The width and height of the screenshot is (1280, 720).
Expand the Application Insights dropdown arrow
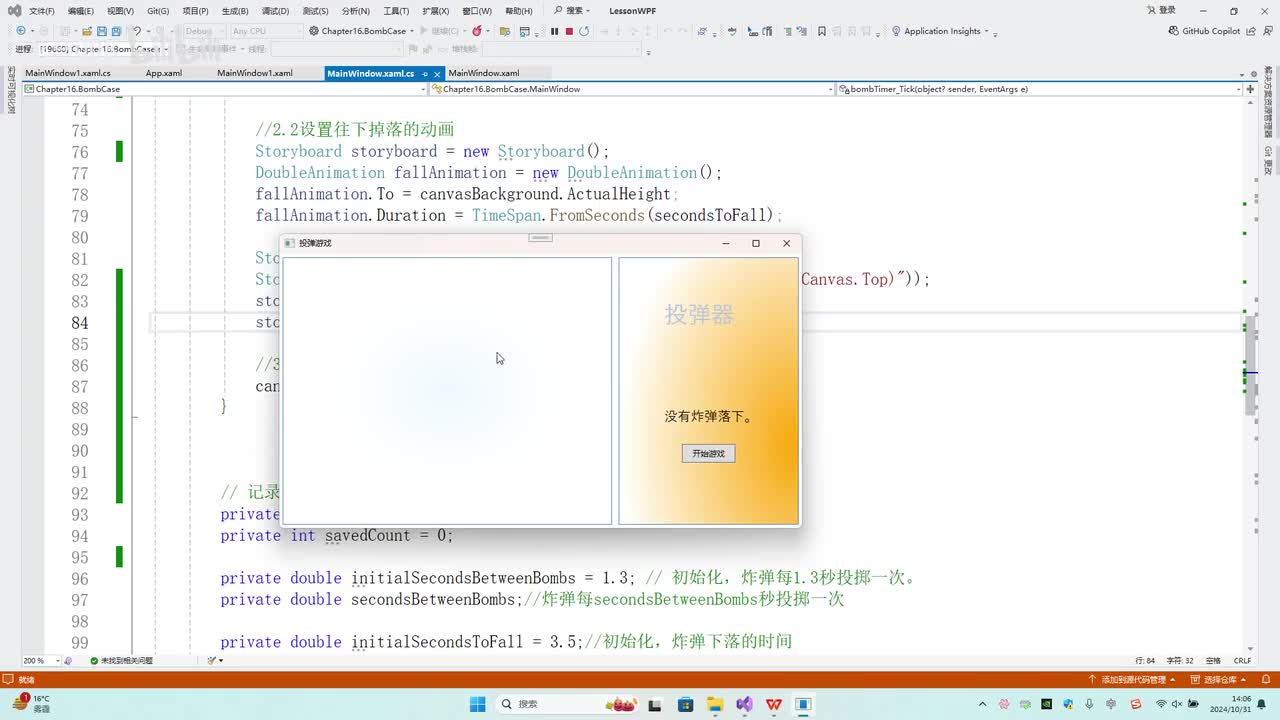(x=987, y=31)
